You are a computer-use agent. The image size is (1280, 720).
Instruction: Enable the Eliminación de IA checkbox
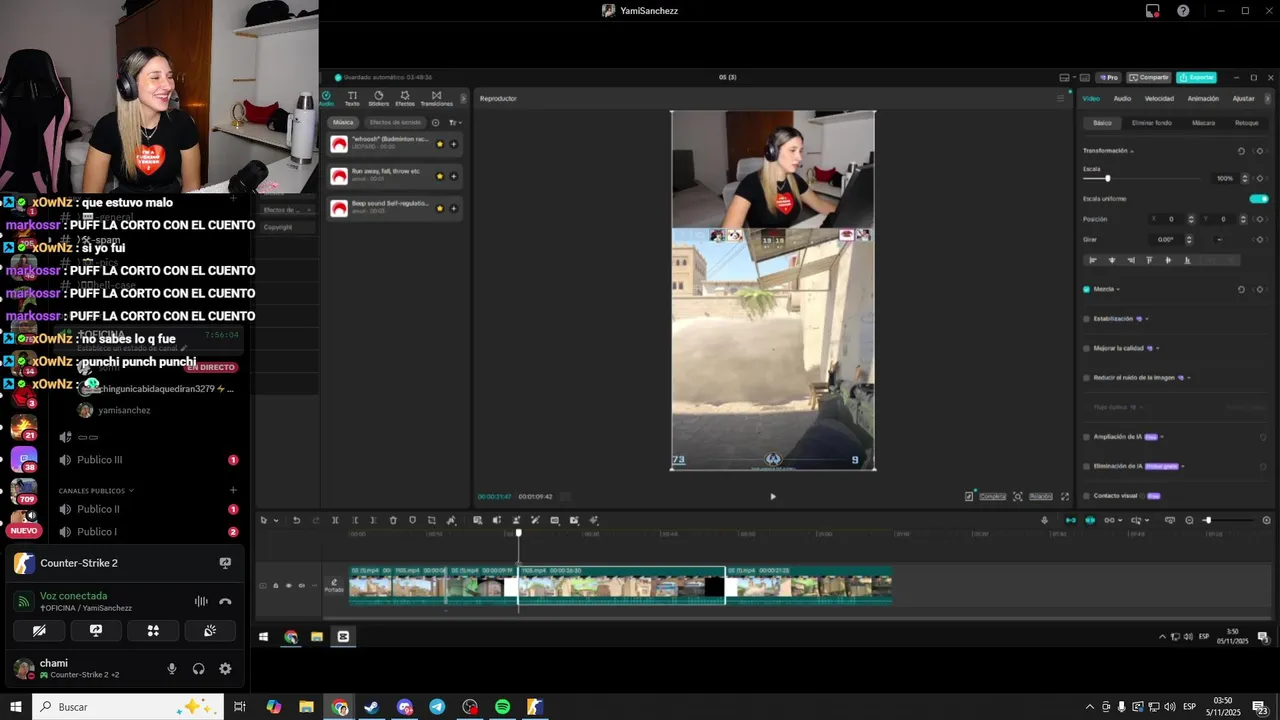pyautogui.click(x=1087, y=466)
